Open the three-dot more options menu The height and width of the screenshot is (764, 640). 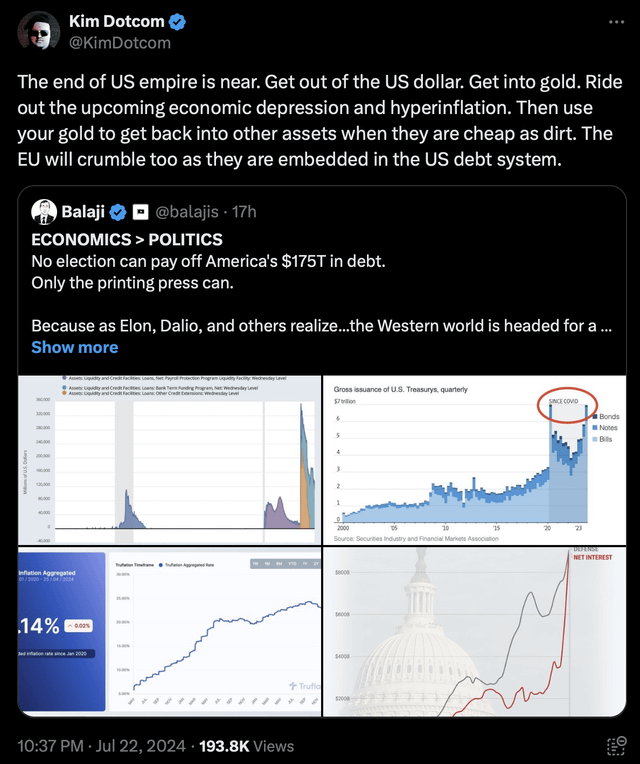point(610,24)
